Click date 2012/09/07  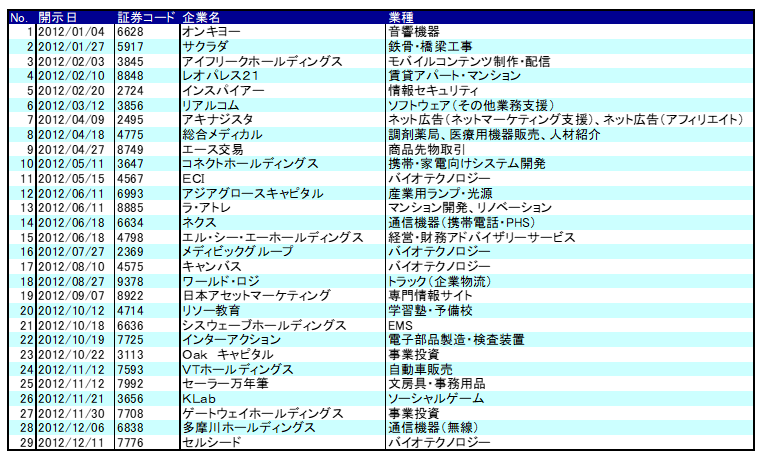[72, 296]
